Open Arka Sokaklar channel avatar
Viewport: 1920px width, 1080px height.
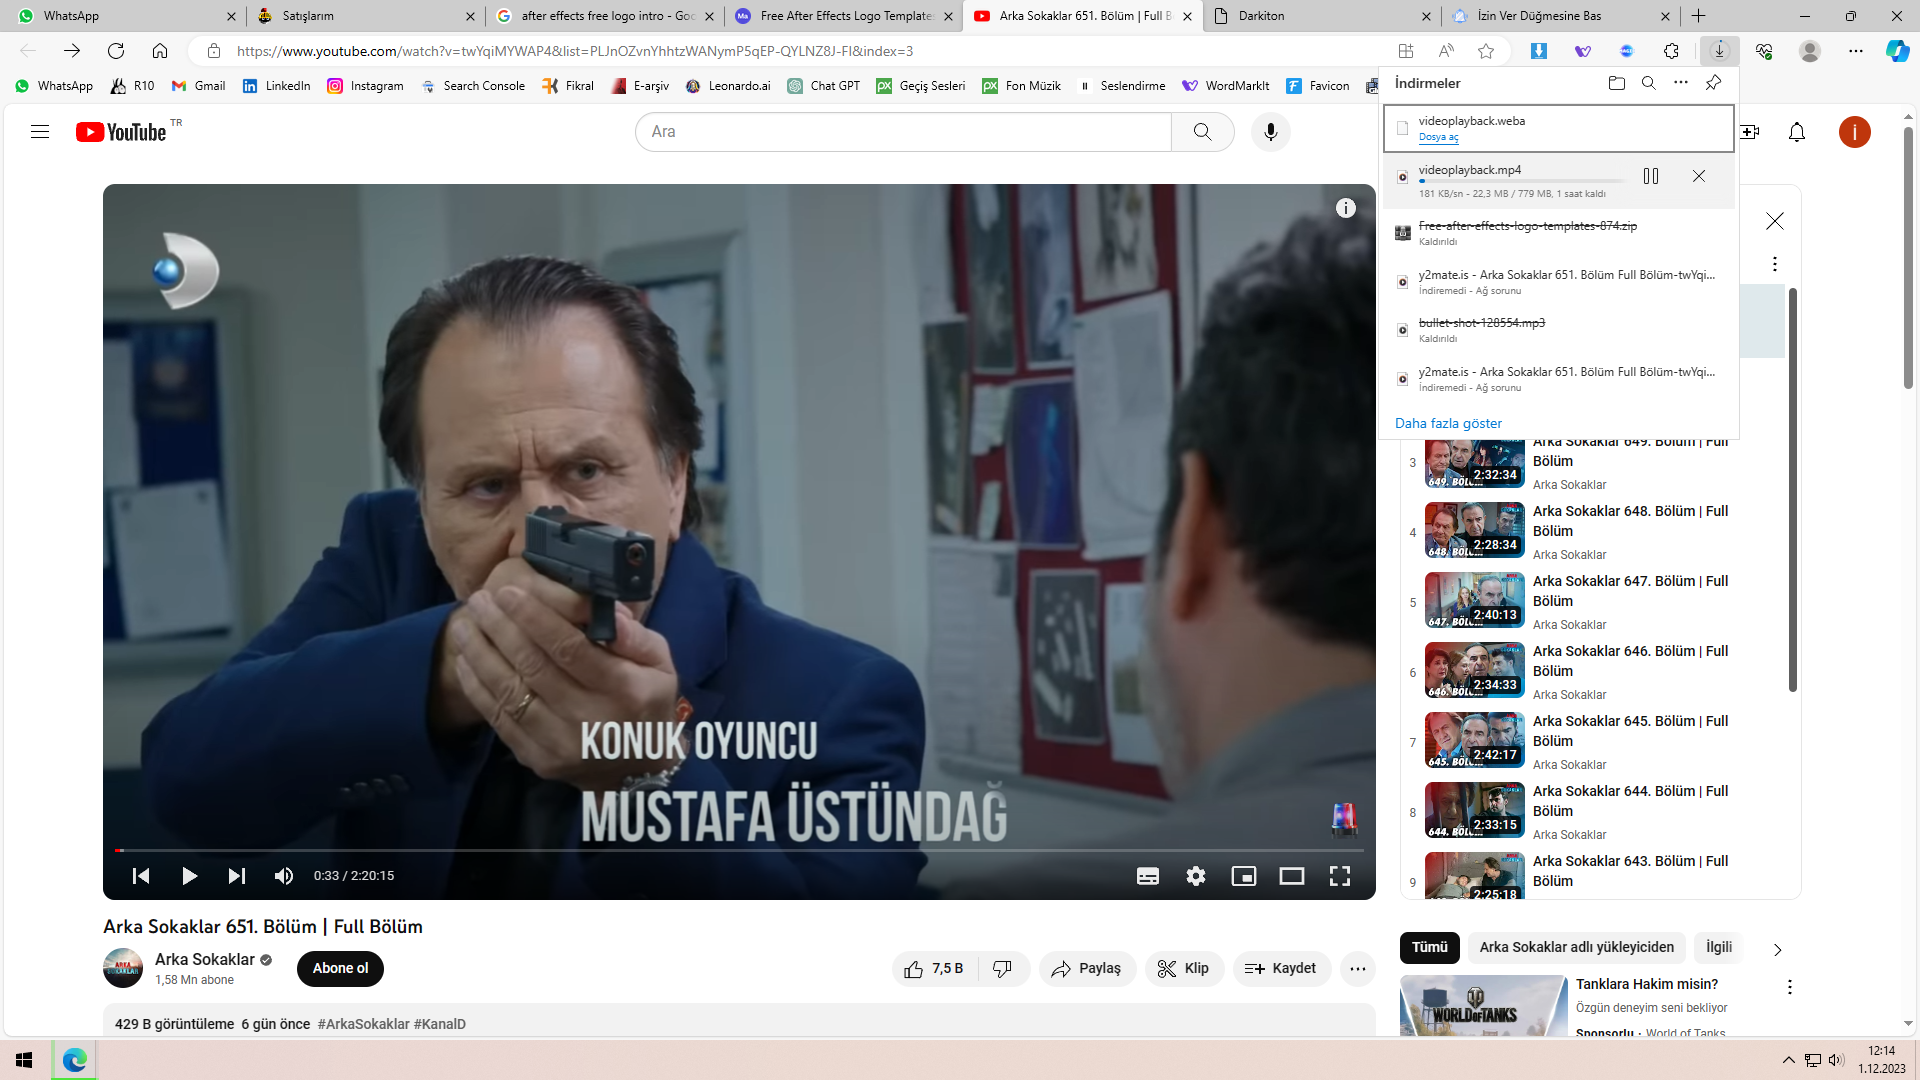click(x=123, y=969)
